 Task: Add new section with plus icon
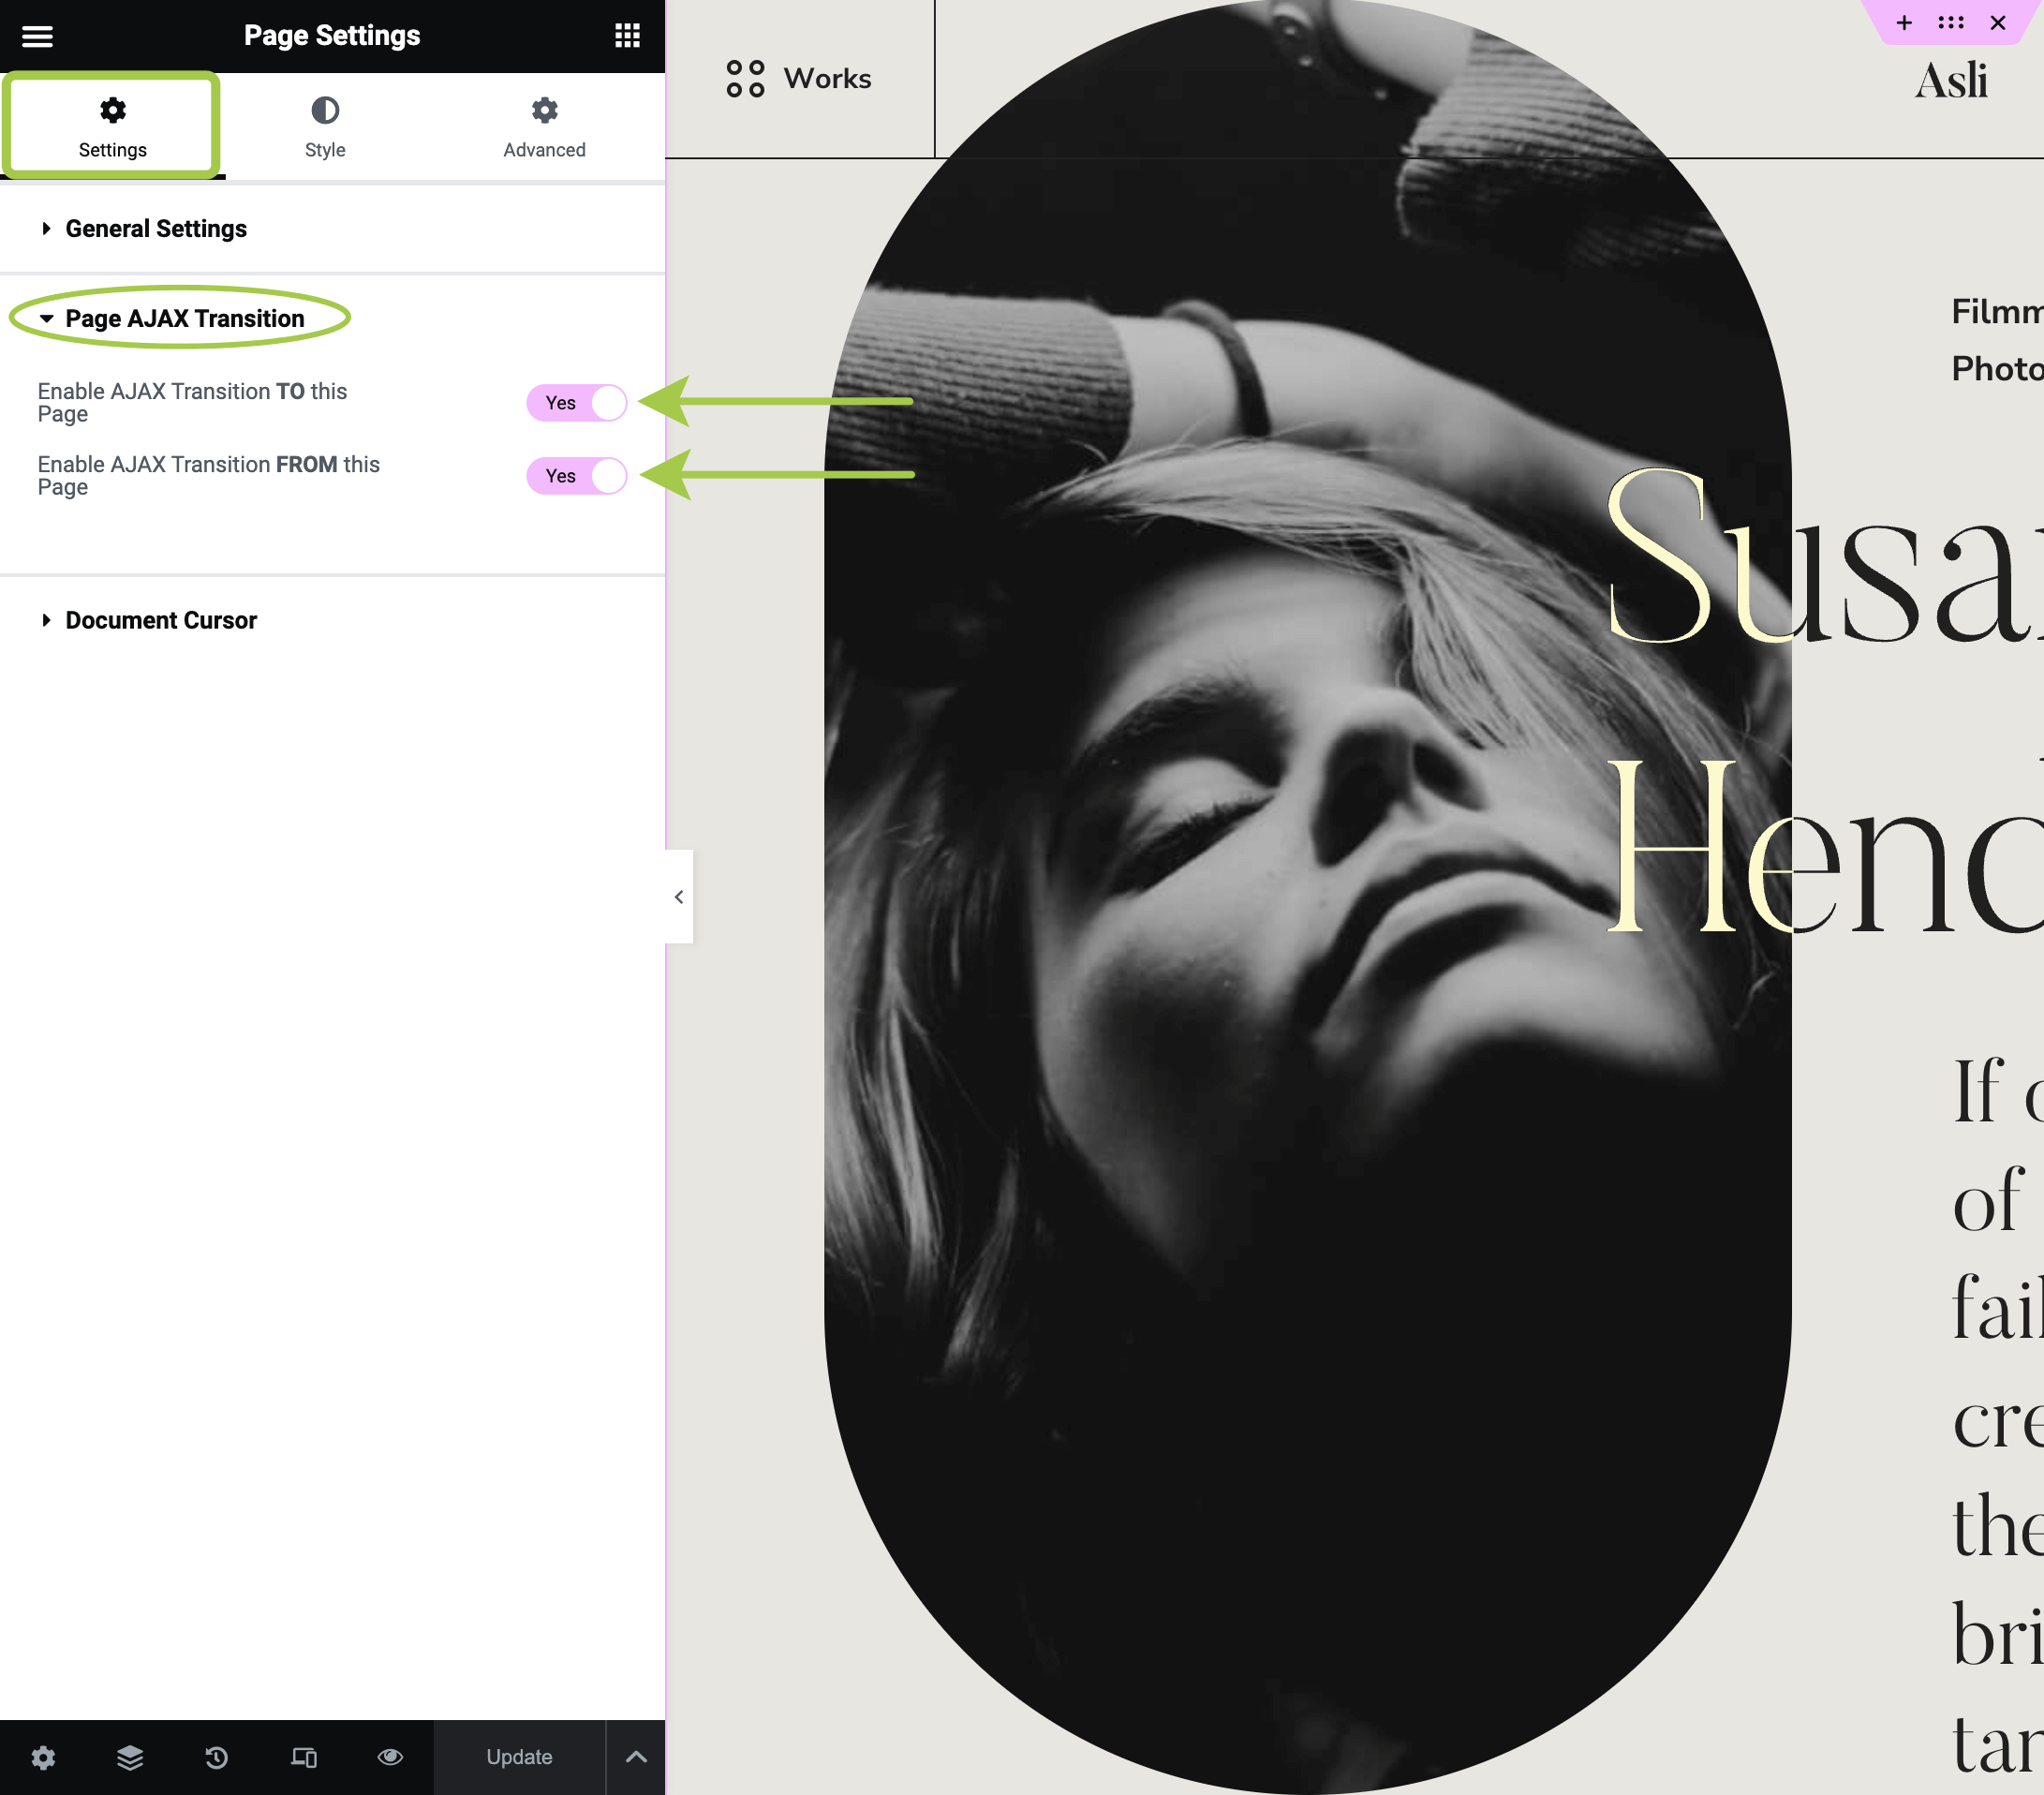1904,23
